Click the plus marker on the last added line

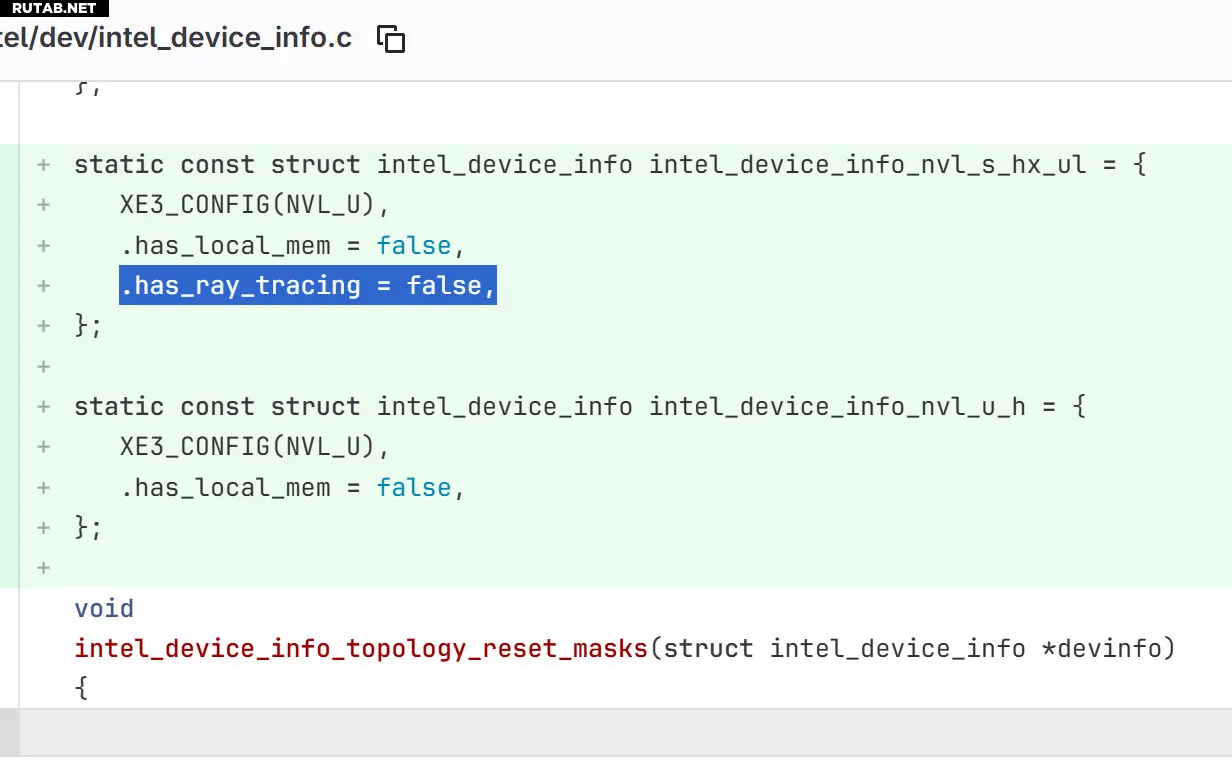pos(43,568)
